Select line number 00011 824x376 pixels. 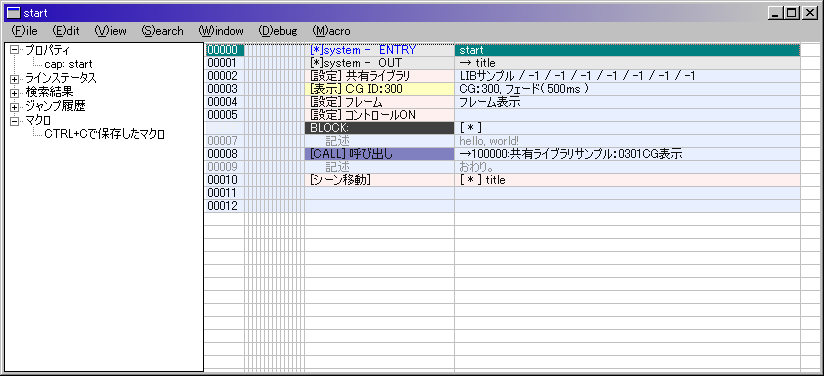[224, 193]
